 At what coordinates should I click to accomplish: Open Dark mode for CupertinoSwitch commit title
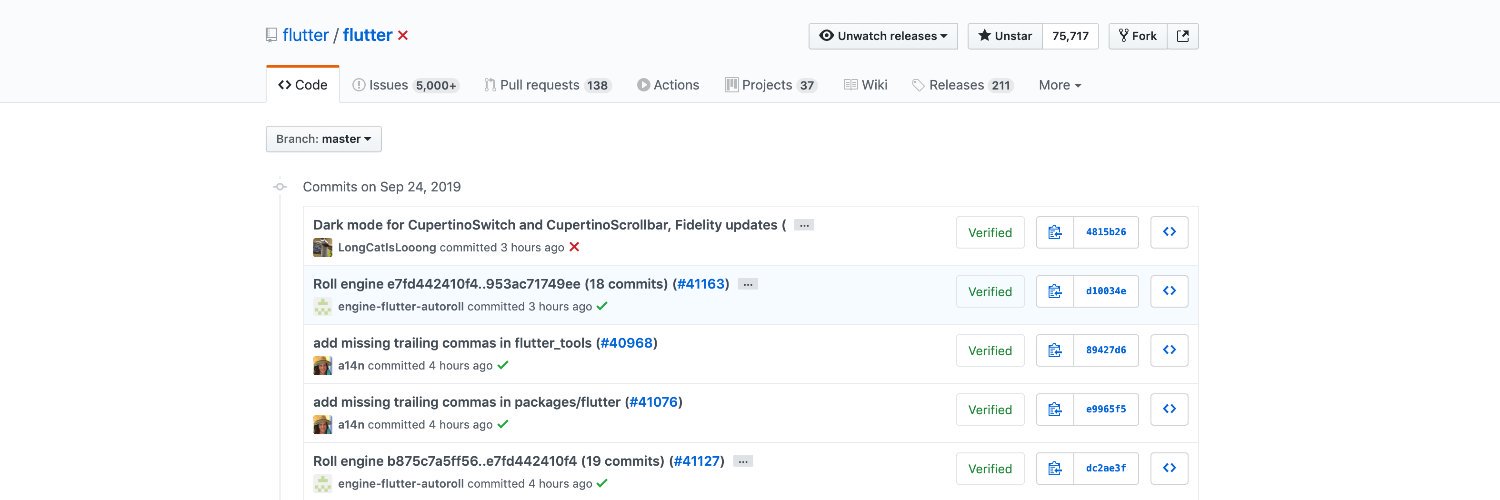pos(549,225)
